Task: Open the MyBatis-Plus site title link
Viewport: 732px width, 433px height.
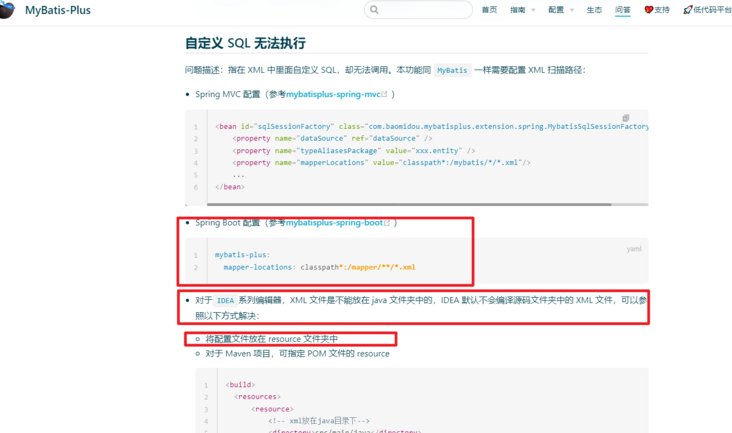Action: click(x=58, y=10)
